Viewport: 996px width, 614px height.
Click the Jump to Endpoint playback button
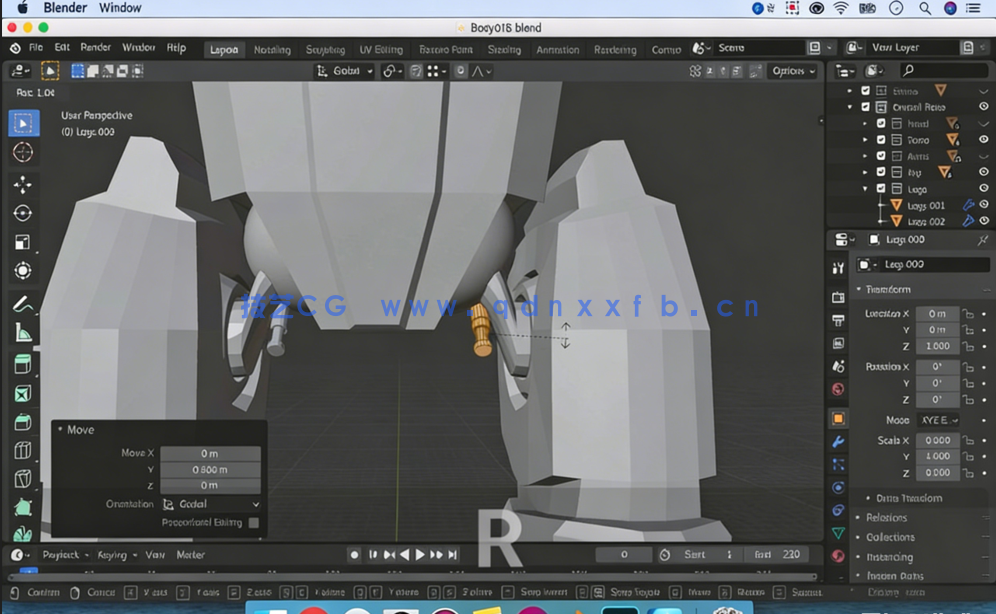tap(453, 555)
